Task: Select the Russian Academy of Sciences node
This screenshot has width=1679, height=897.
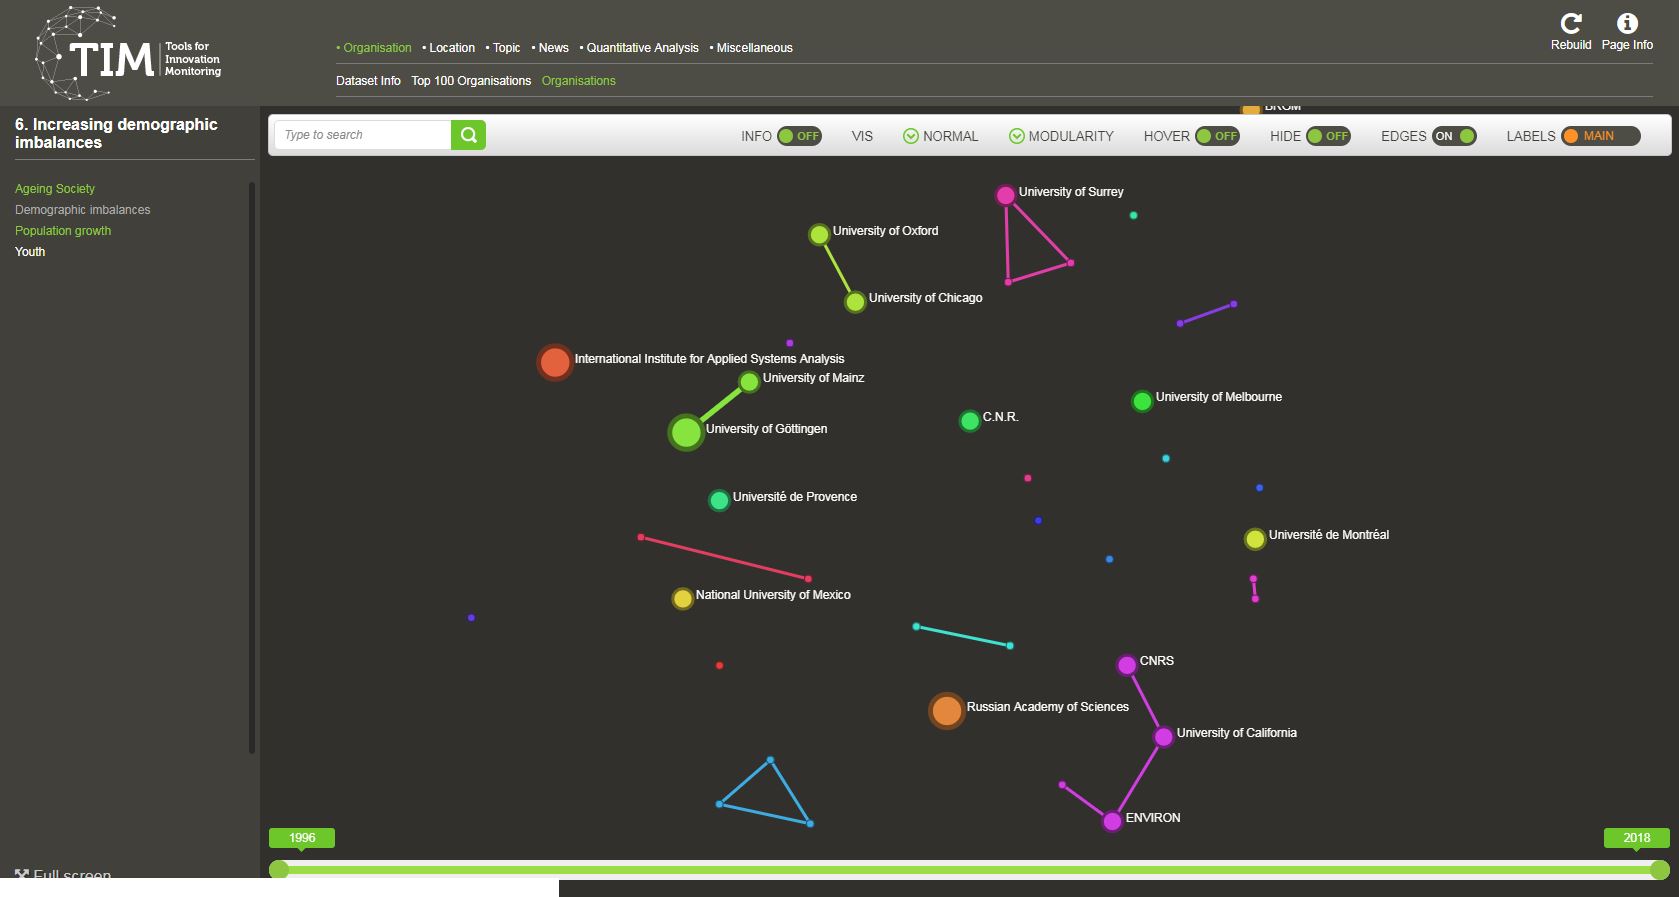Action: 946,711
